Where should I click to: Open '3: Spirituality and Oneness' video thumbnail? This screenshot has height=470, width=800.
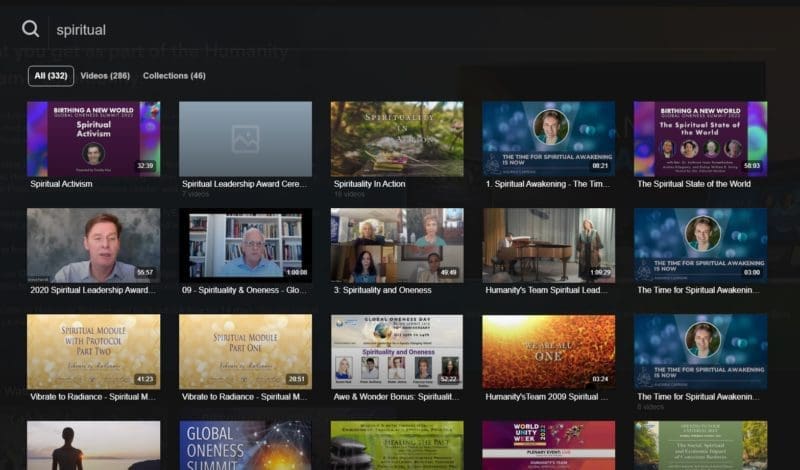[x=397, y=245]
